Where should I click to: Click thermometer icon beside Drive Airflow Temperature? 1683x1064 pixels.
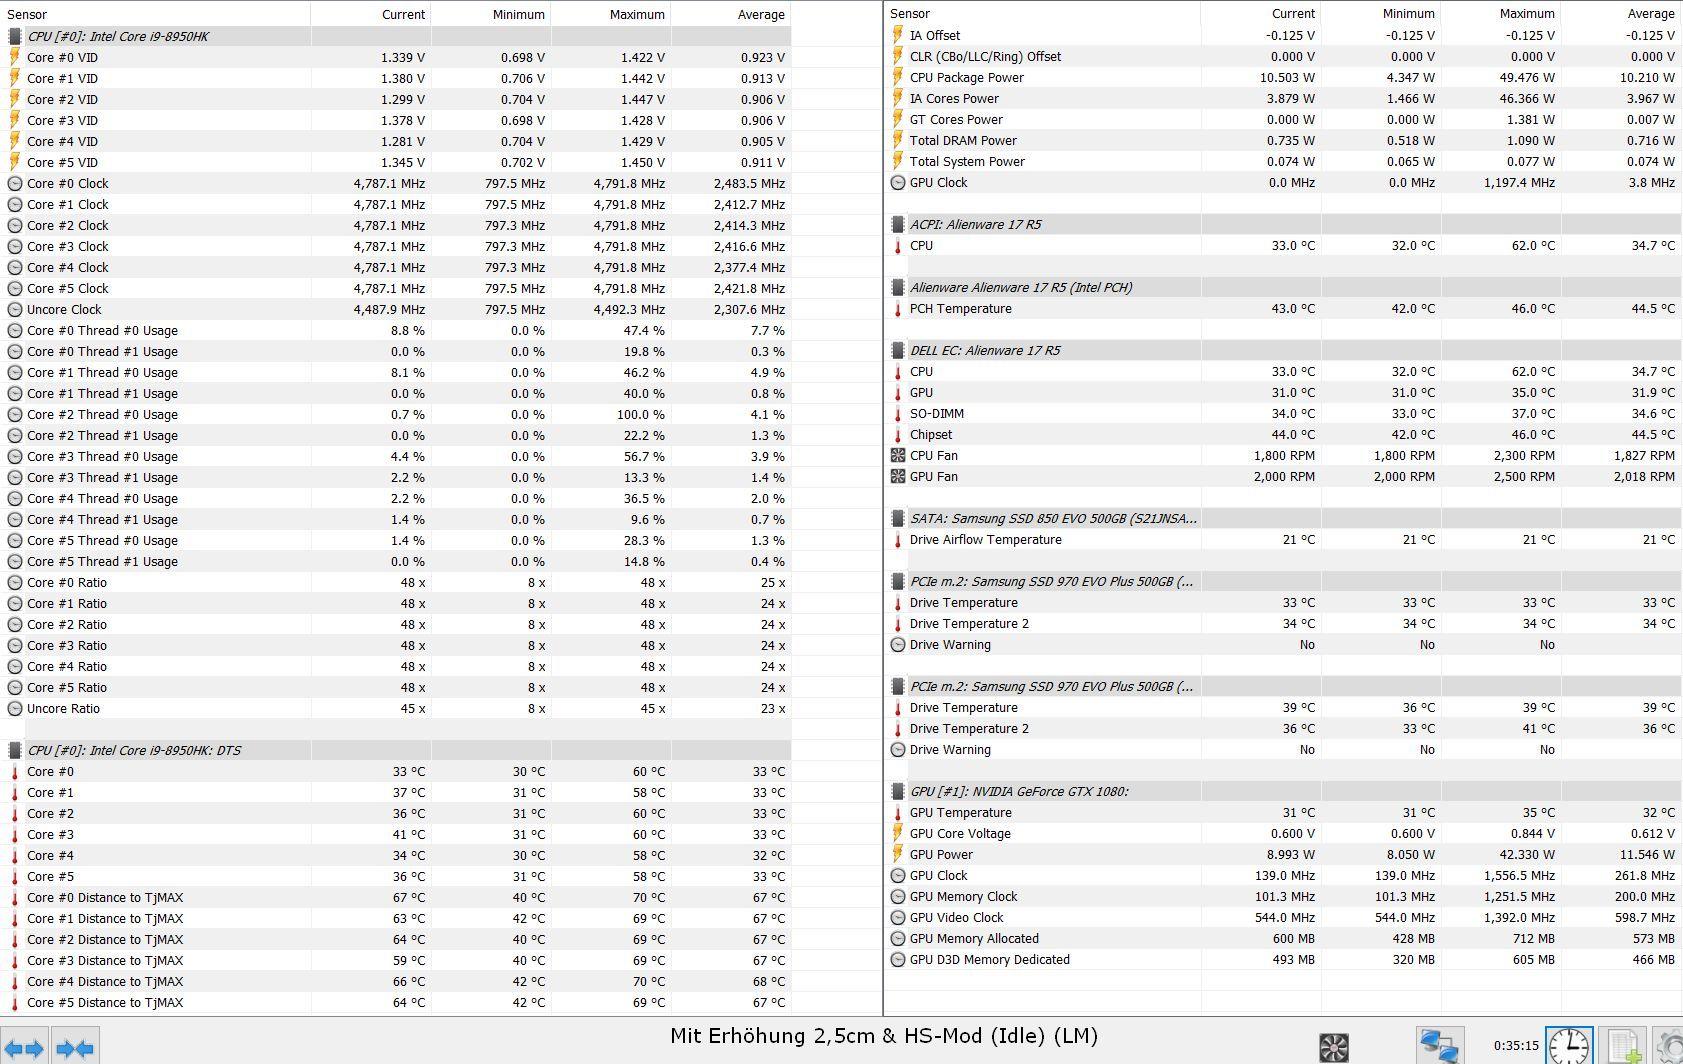[898, 540]
